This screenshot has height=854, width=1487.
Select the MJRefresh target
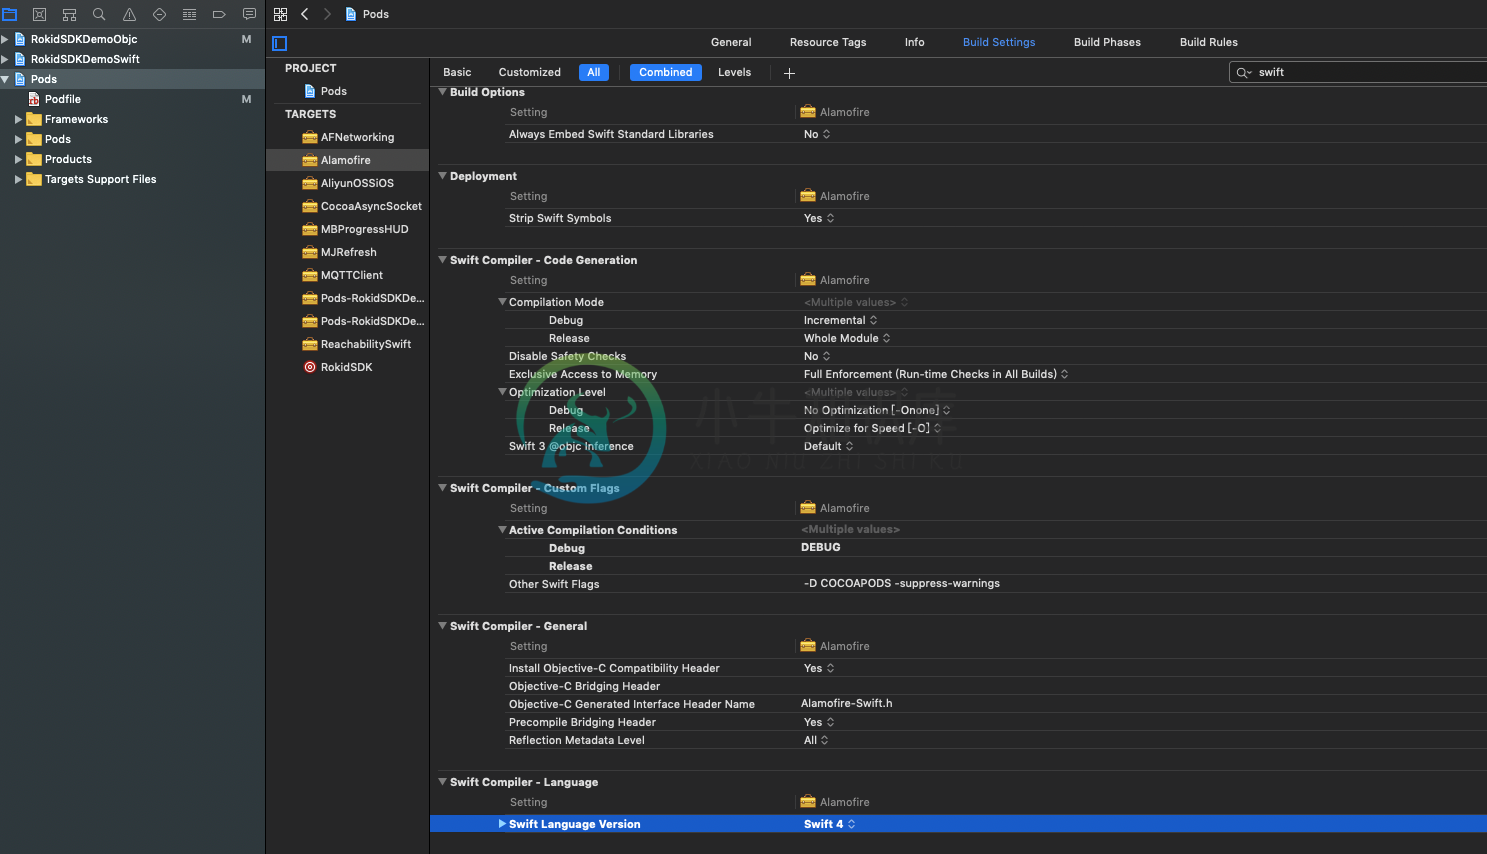click(339, 252)
